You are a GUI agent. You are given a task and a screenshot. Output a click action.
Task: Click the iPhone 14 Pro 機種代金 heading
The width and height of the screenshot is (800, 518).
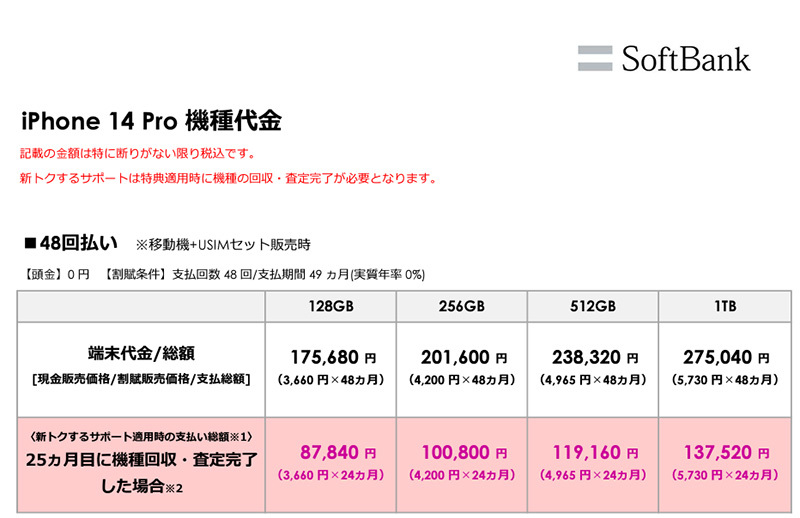pyautogui.click(x=151, y=122)
